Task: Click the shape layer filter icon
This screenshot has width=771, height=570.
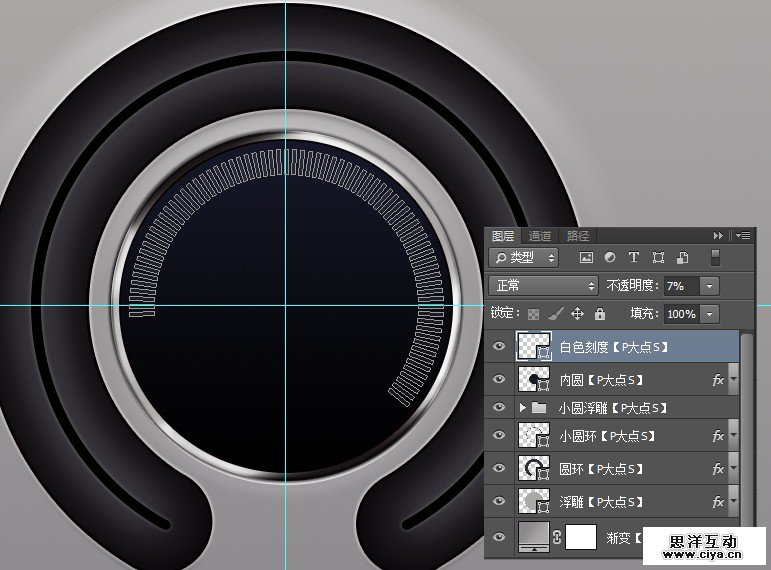Action: tap(658, 258)
